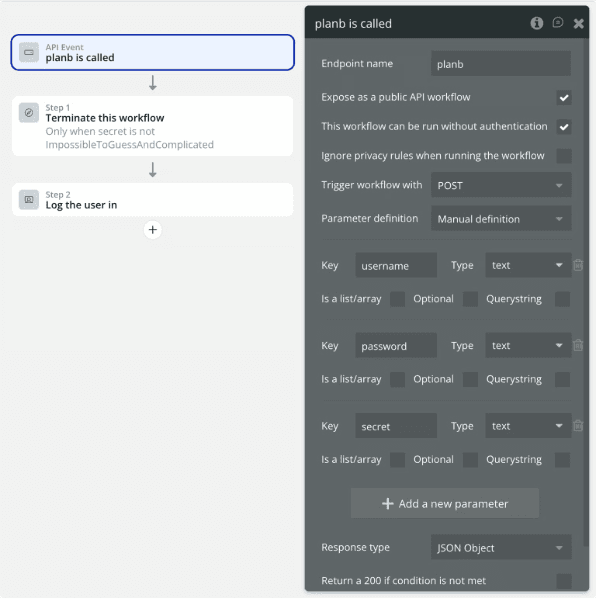Select Step 2 Log the user in
596x599 pixels.
pos(152,200)
